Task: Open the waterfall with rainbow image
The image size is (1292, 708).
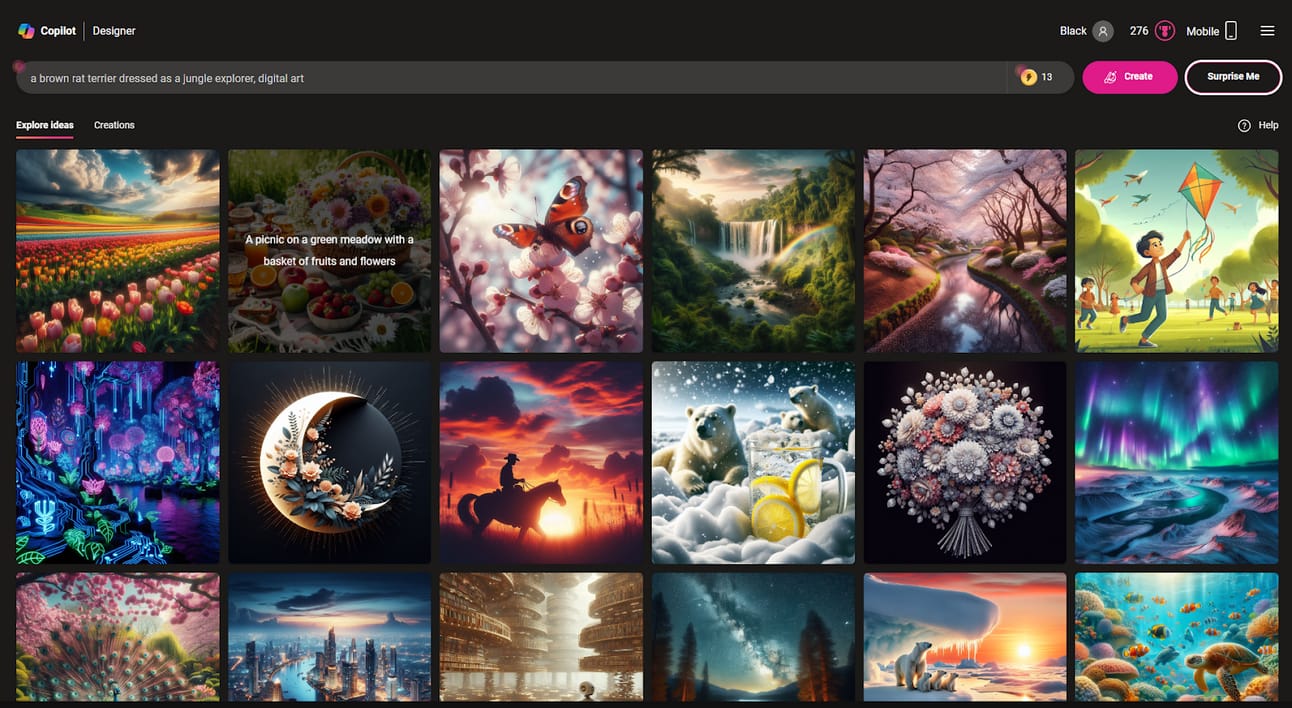Action: (753, 251)
